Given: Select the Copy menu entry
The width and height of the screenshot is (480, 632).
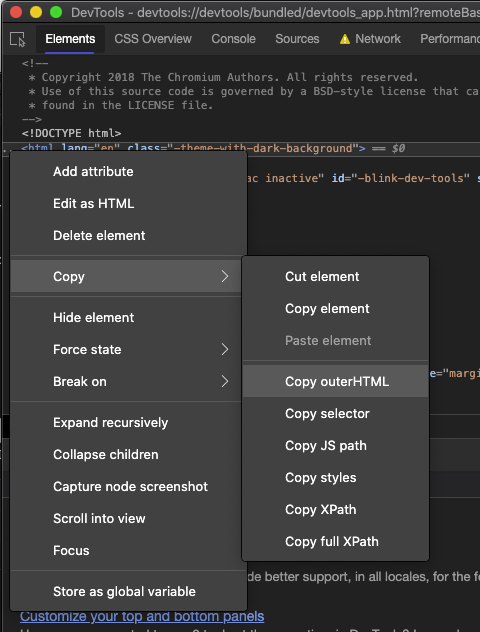Looking at the screenshot, I should coord(126,276).
